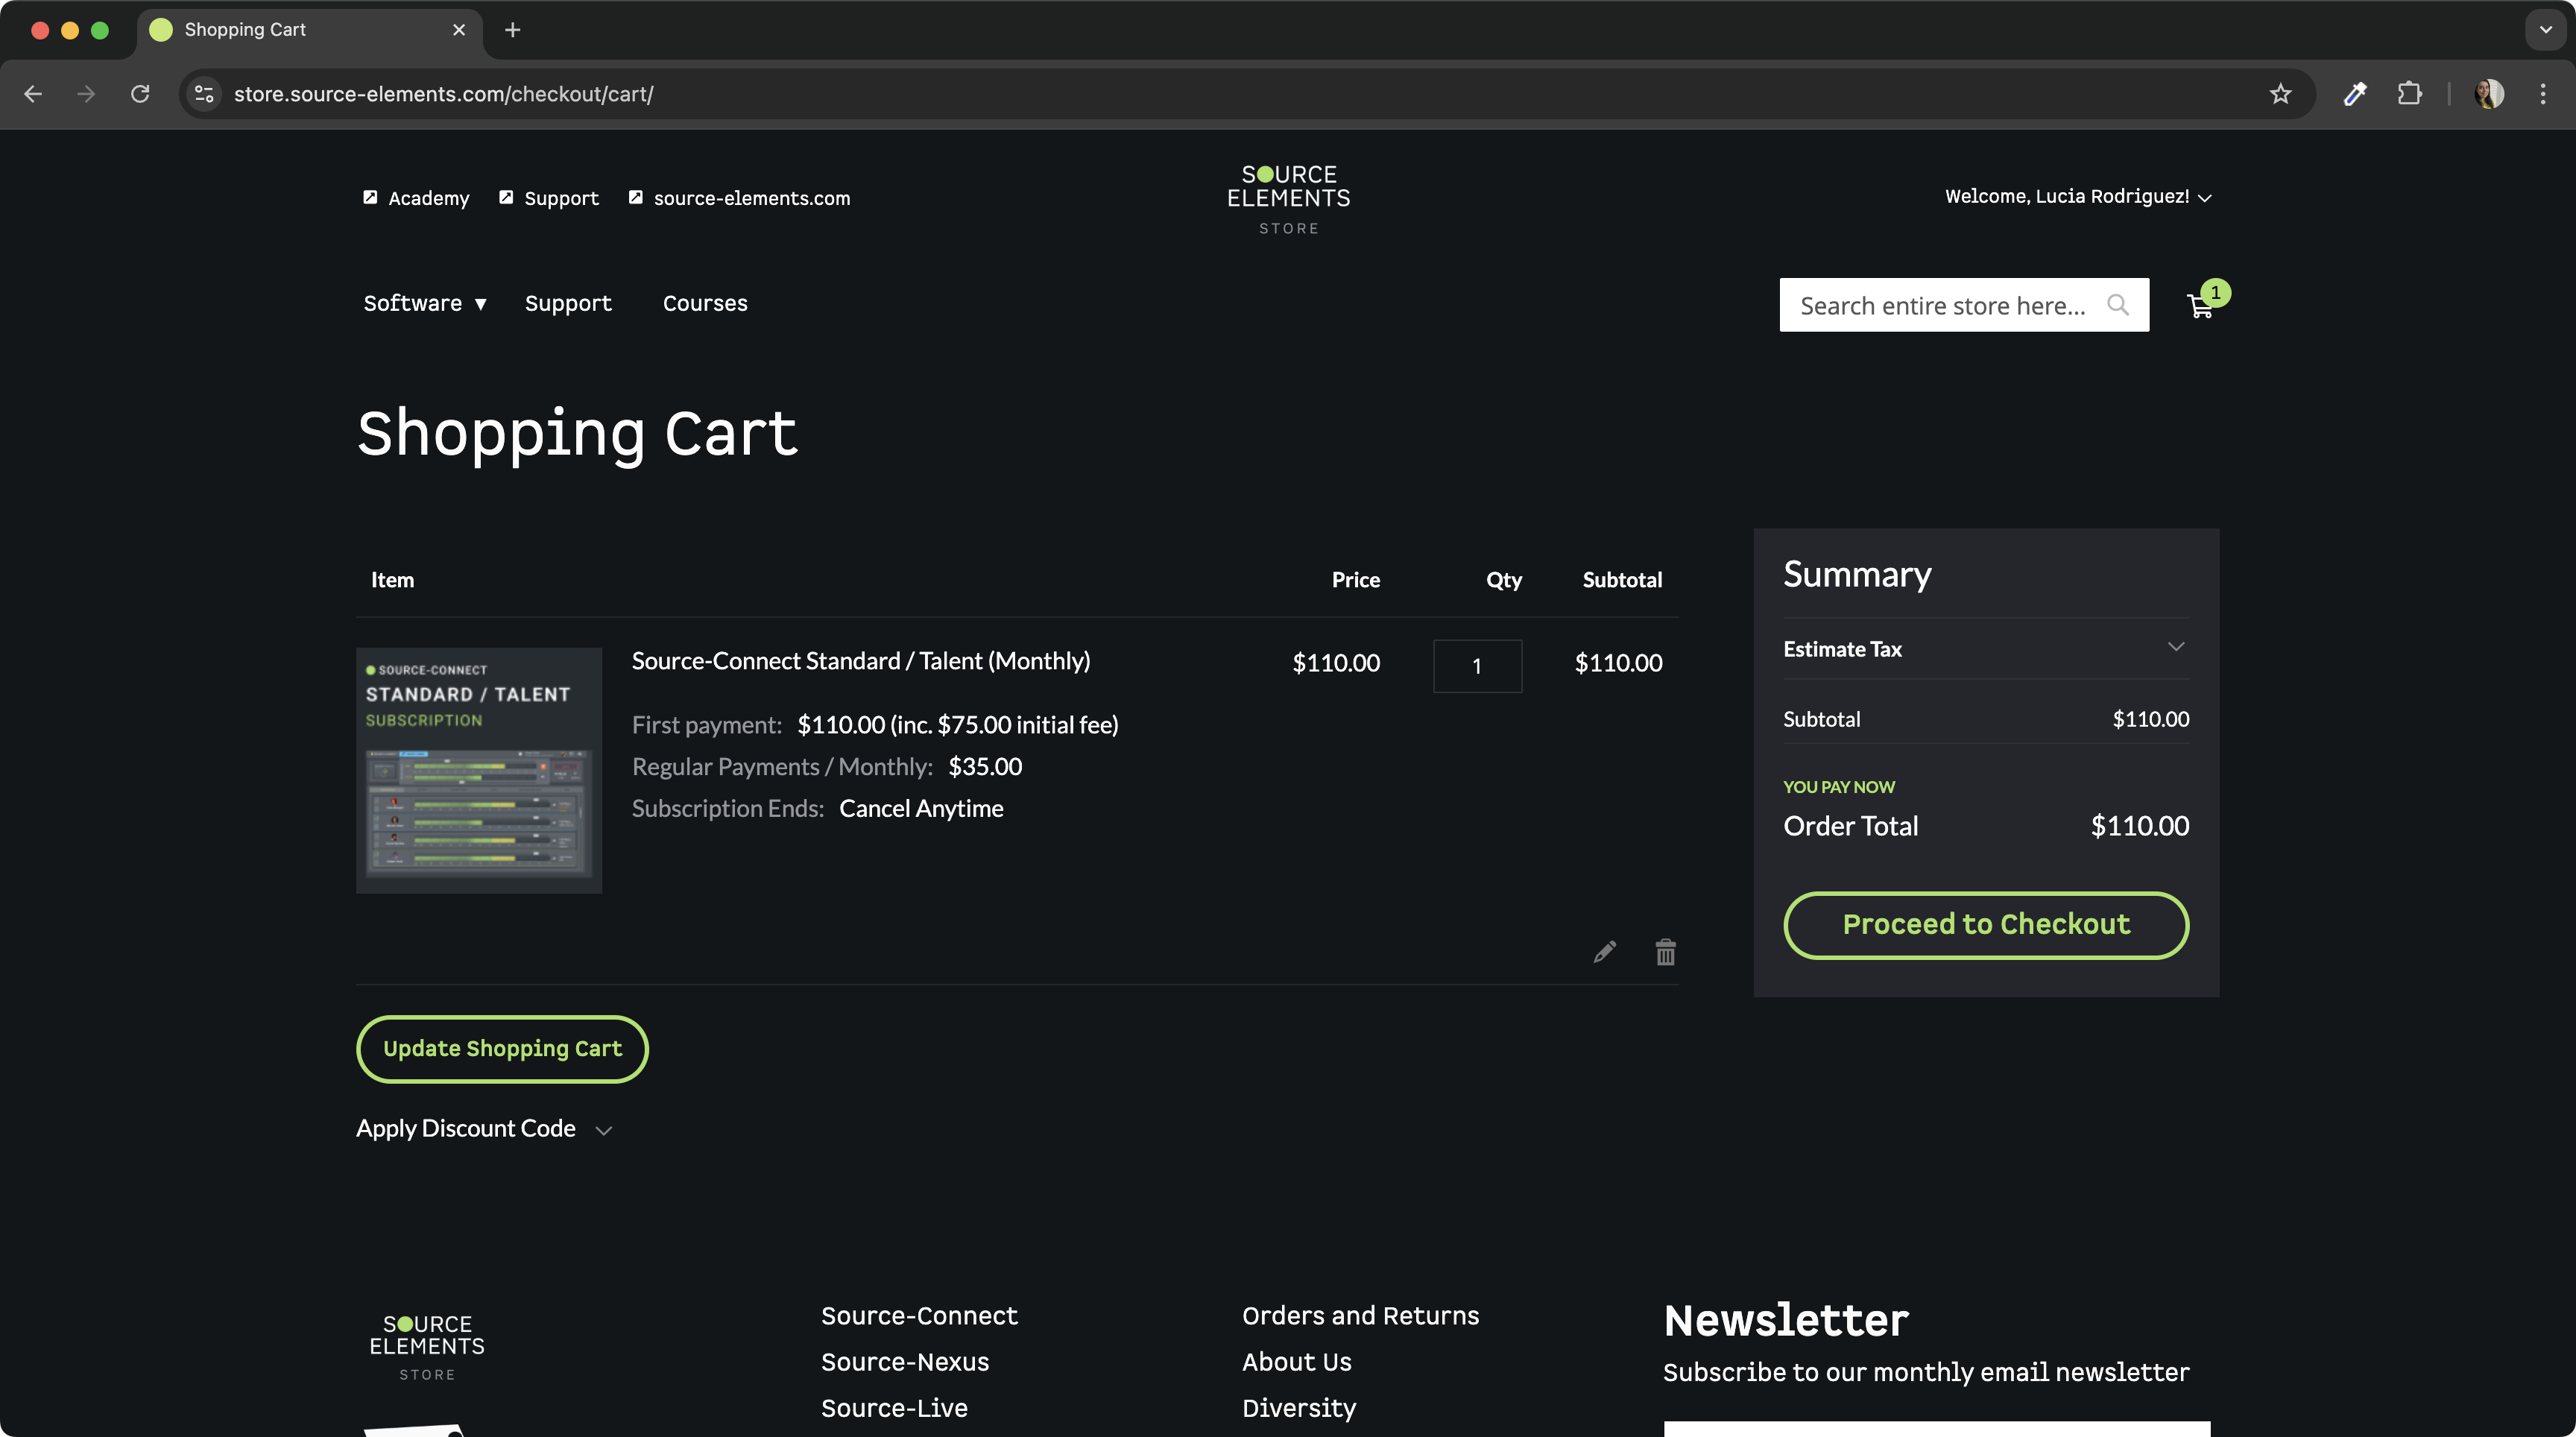Click the Source-Connect product thumbnail
2576x1437 pixels.
(x=479, y=770)
